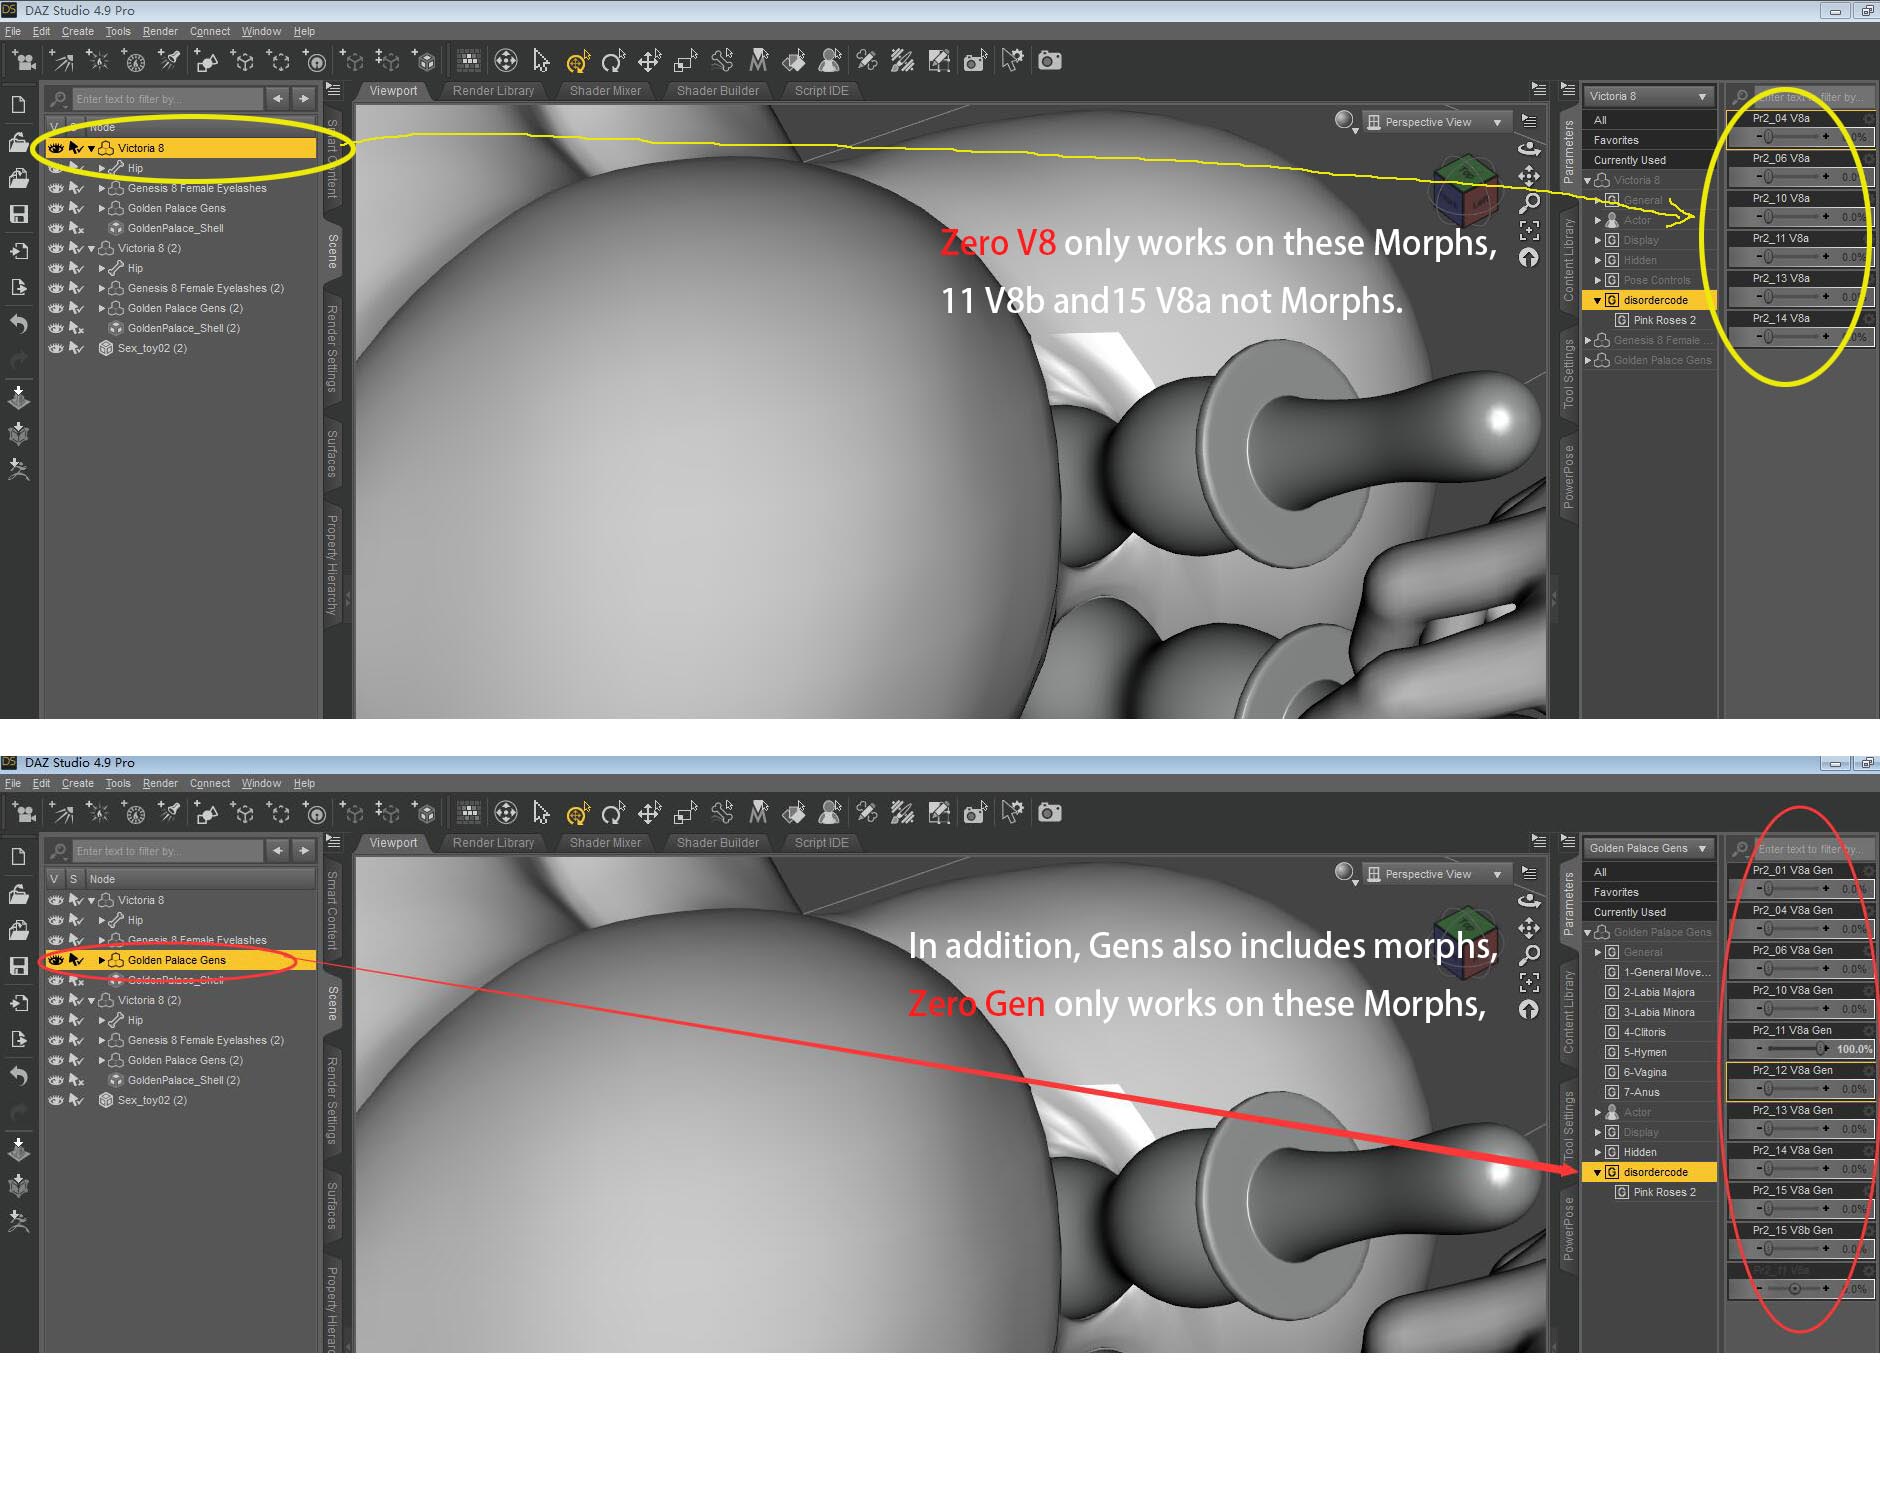Create a new spotlight in upper window toolbar
This screenshot has width=1880, height=1512.
[170, 62]
